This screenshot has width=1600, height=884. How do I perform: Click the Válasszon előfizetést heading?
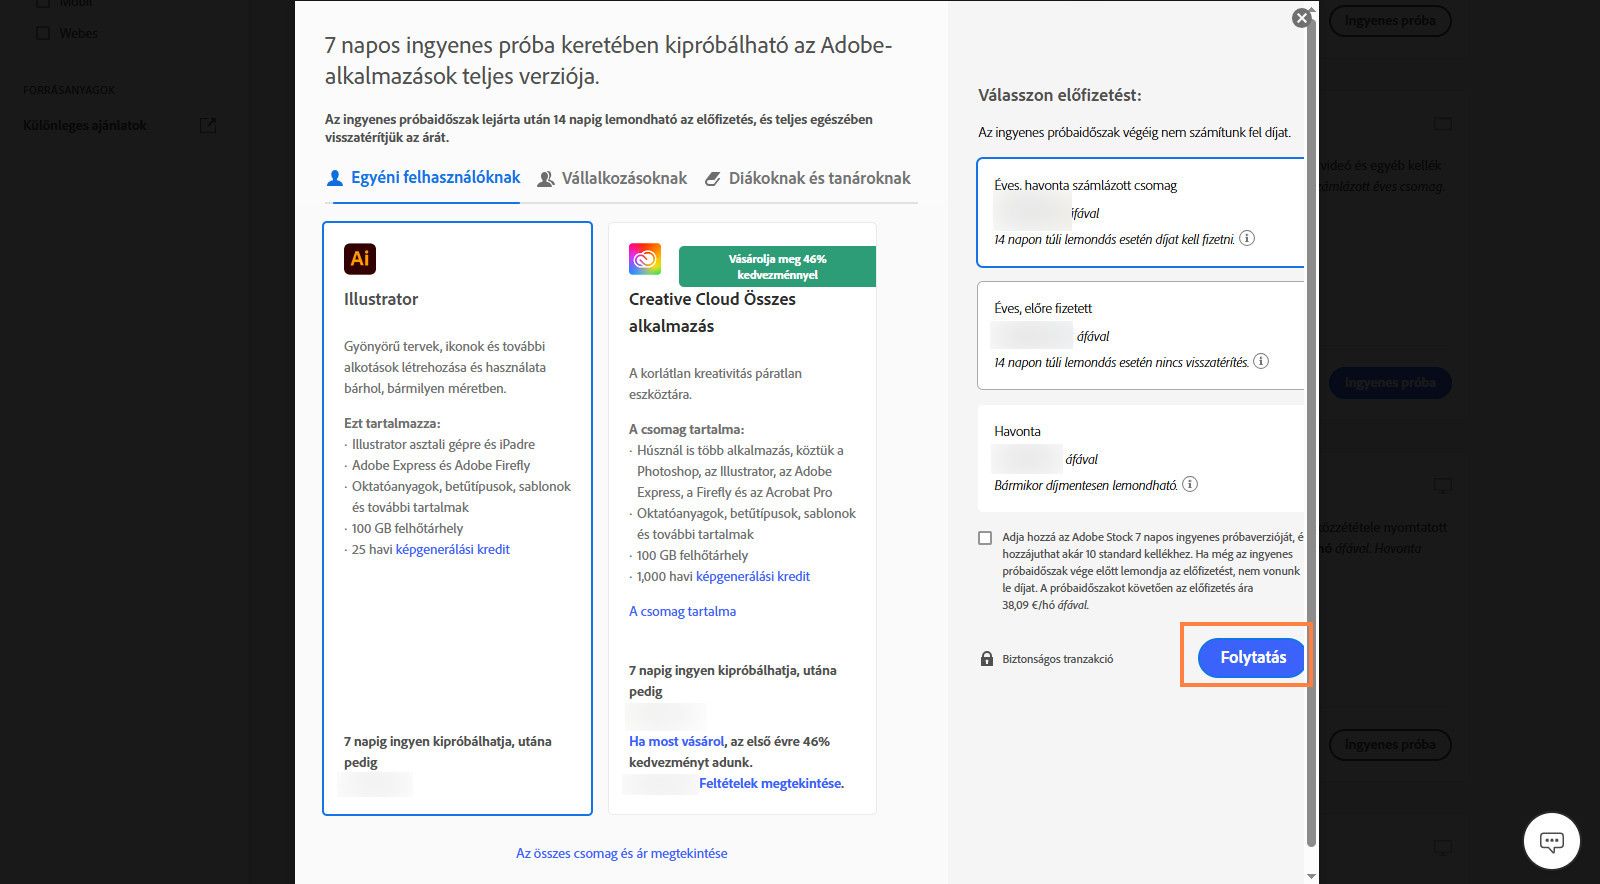point(1060,95)
